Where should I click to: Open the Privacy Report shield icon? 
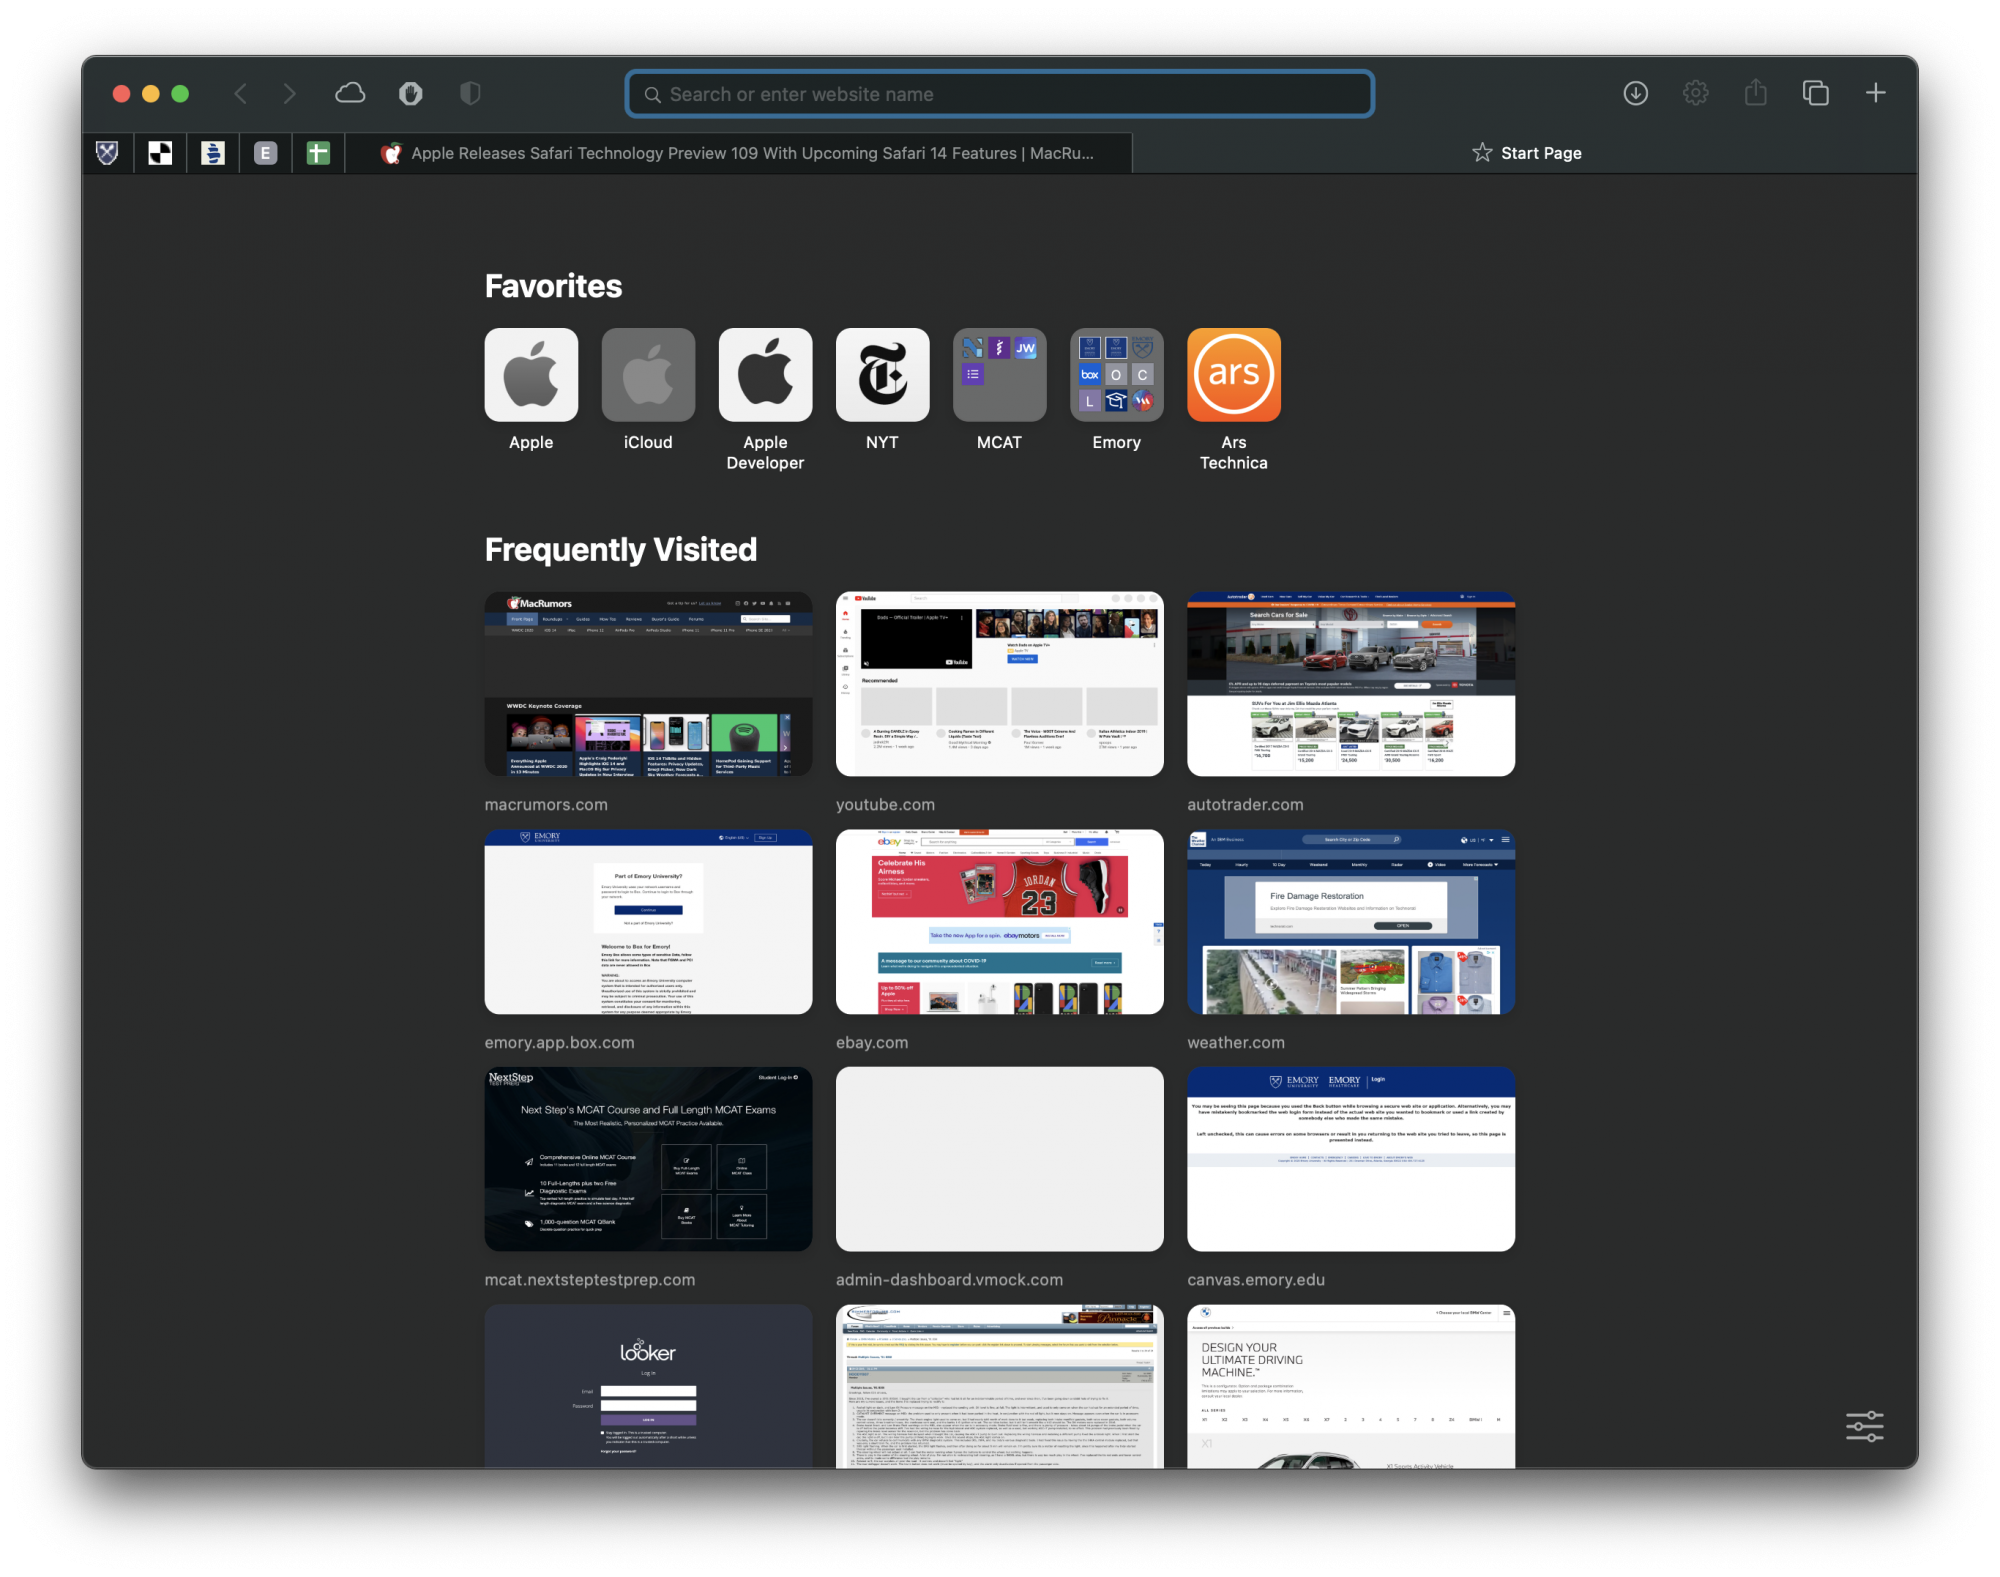tap(470, 94)
